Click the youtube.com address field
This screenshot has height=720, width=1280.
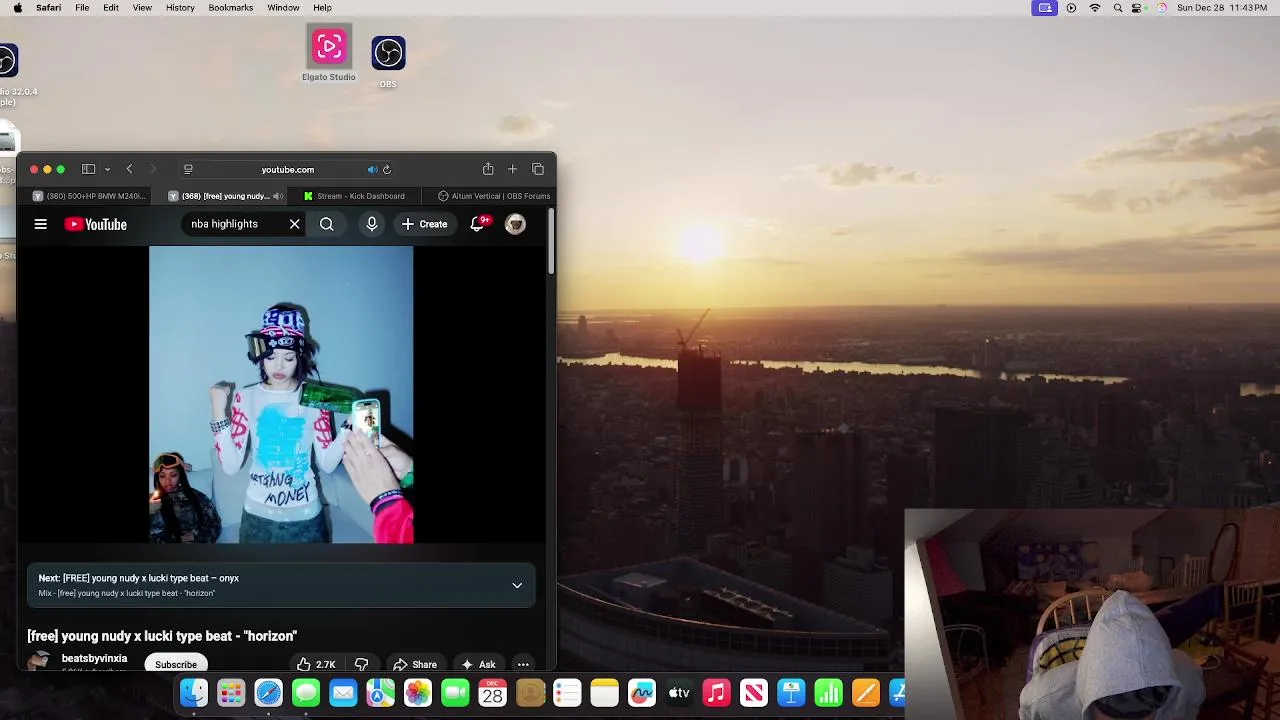click(x=288, y=169)
